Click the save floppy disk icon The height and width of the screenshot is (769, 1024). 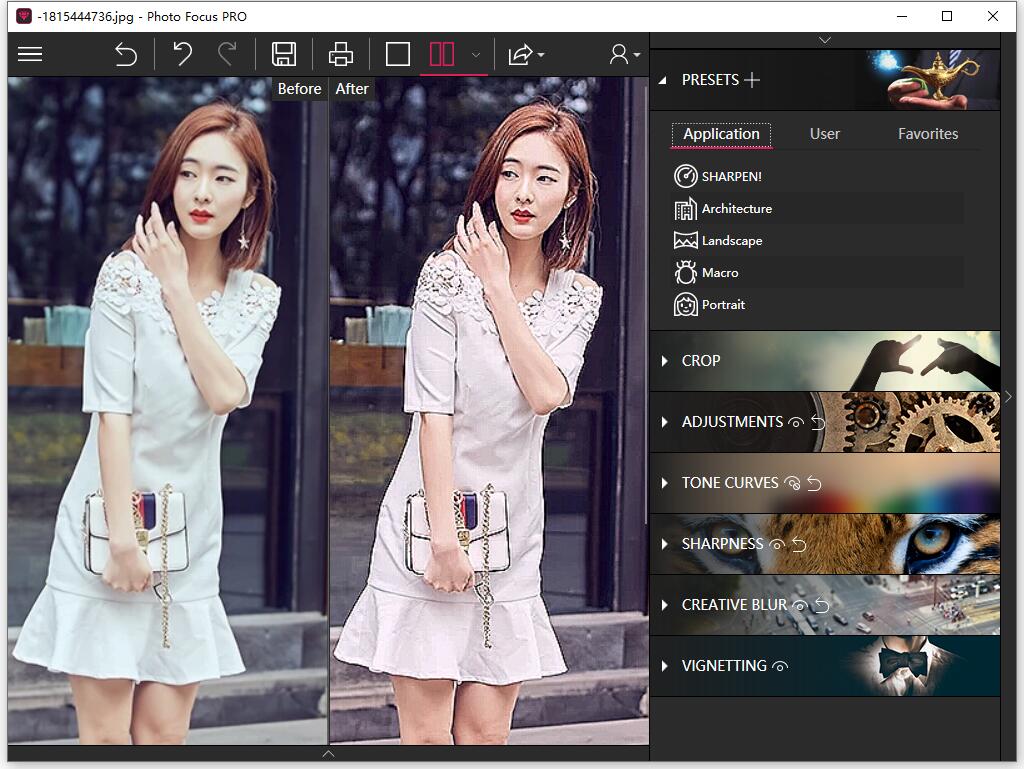pyautogui.click(x=284, y=54)
